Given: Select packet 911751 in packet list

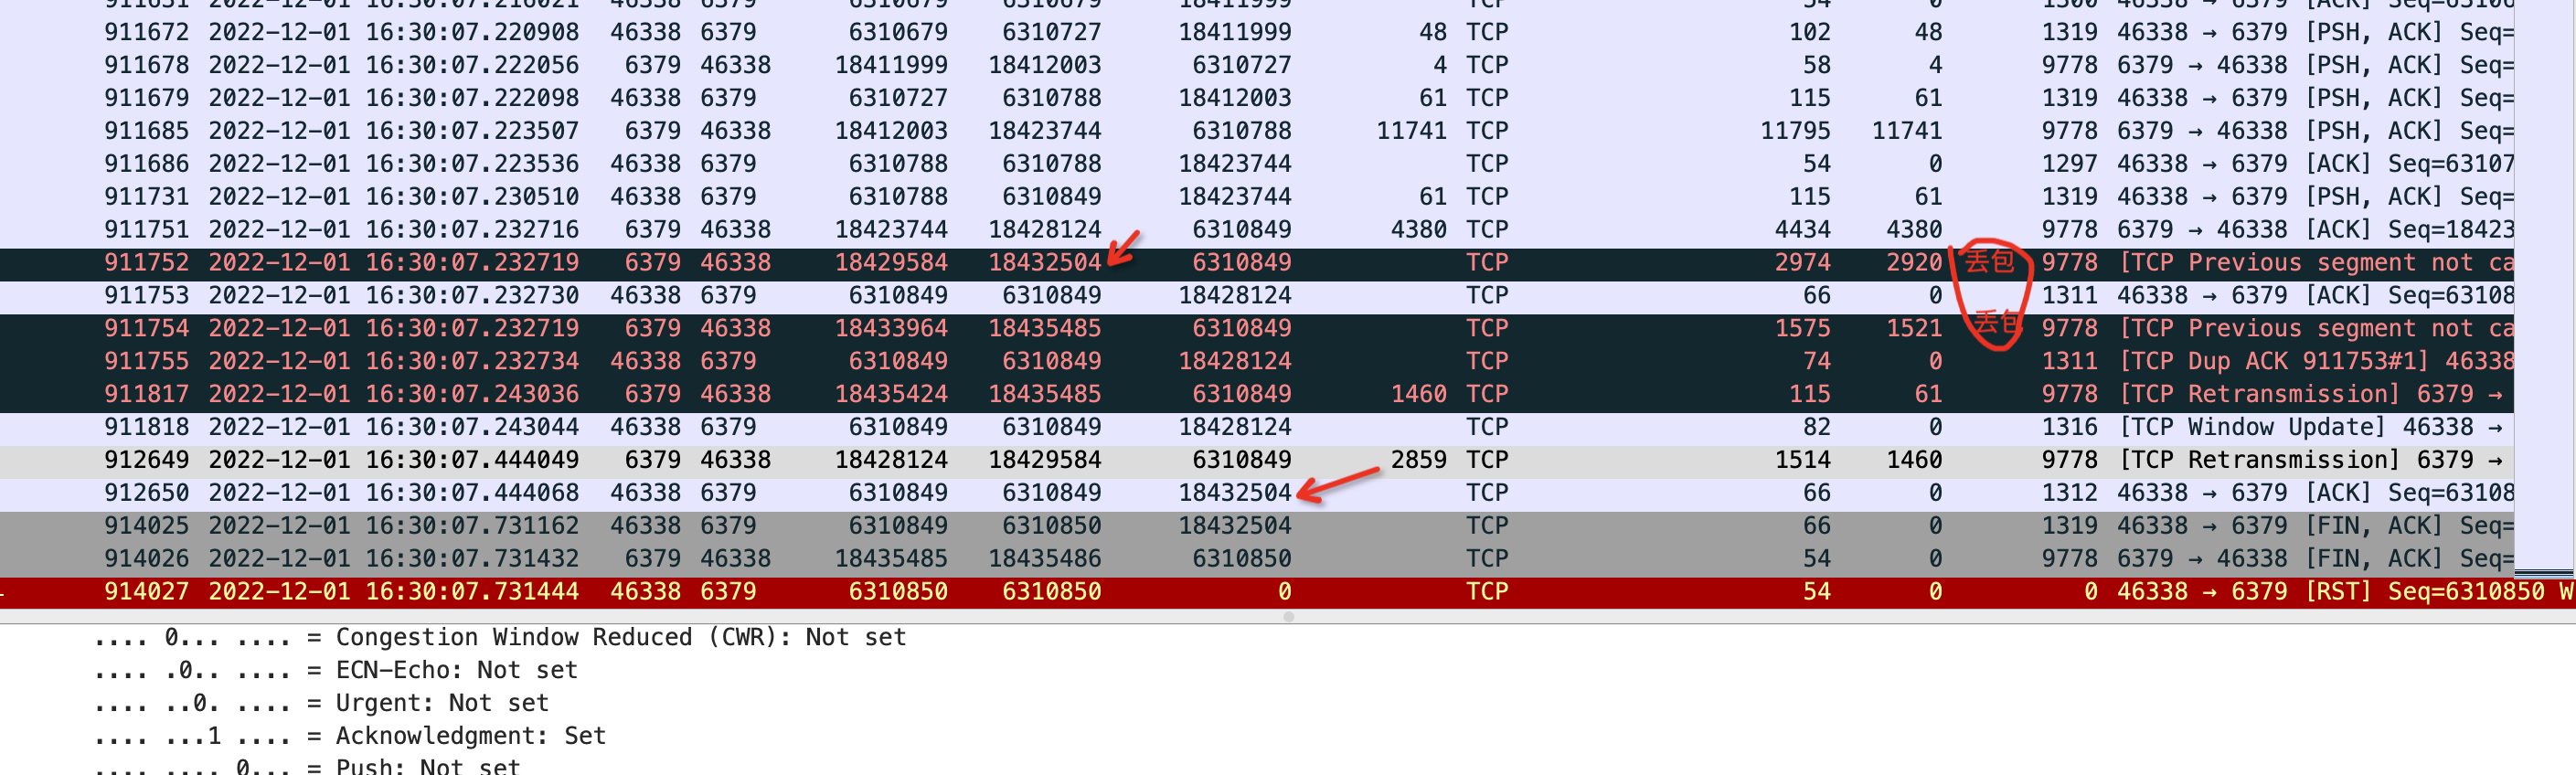Looking at the screenshot, I should click(x=1257, y=229).
